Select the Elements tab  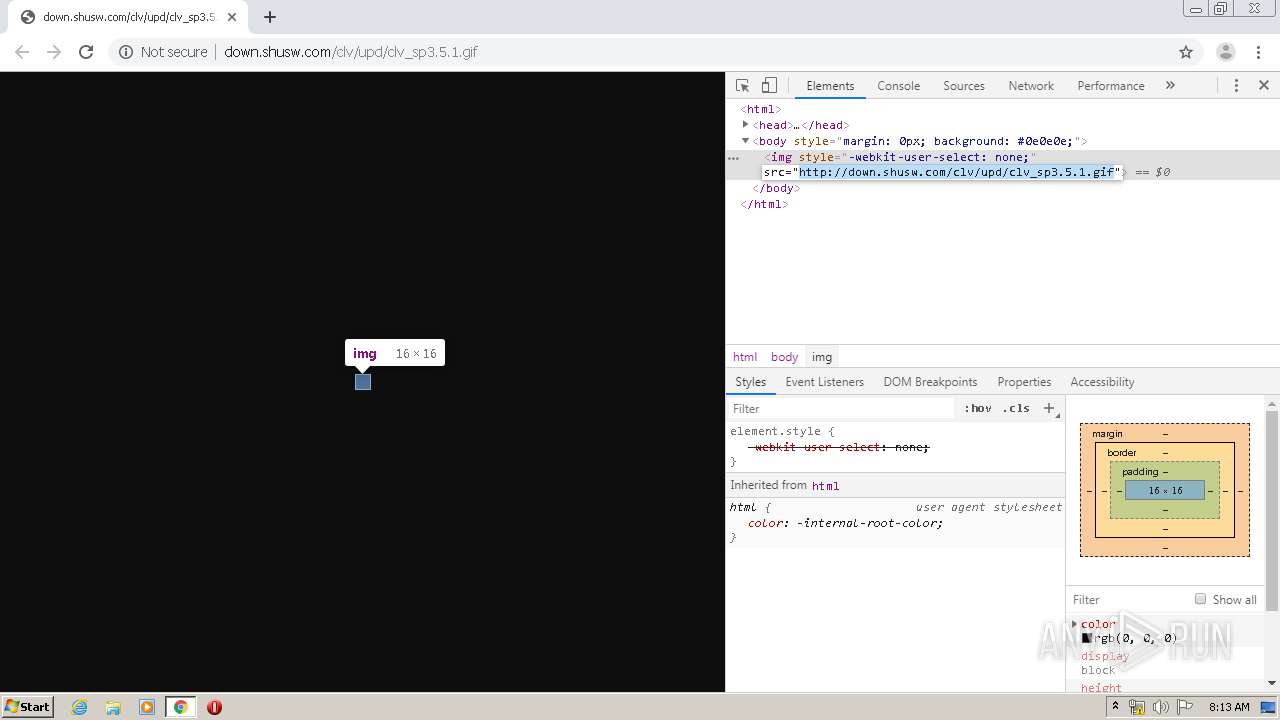[830, 86]
